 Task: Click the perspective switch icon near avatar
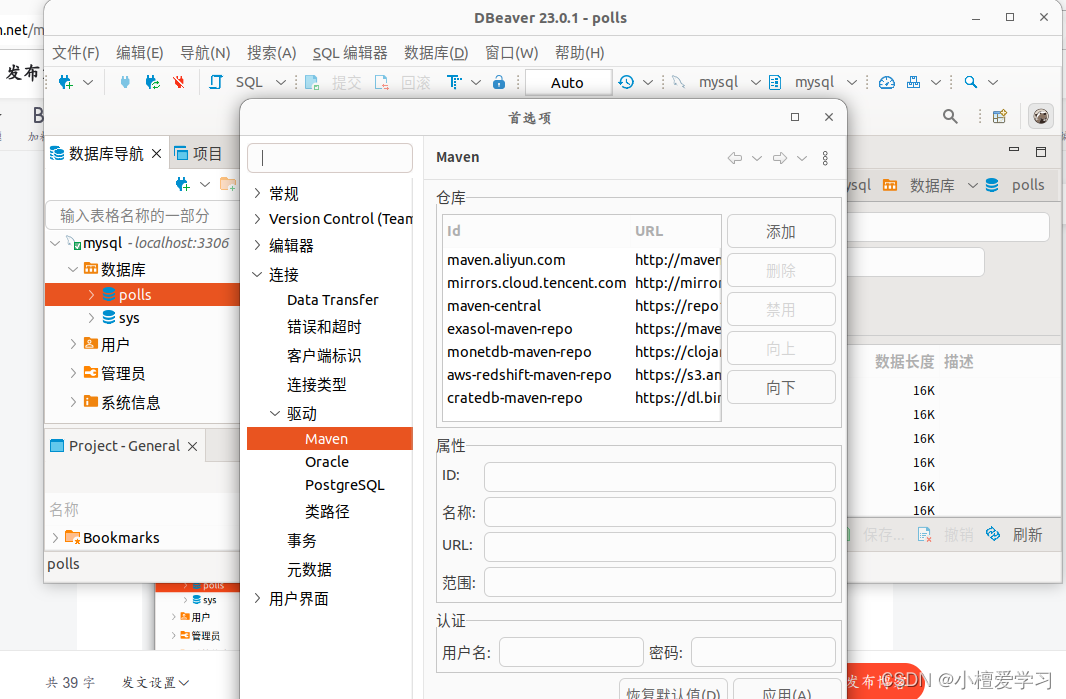tap(999, 116)
